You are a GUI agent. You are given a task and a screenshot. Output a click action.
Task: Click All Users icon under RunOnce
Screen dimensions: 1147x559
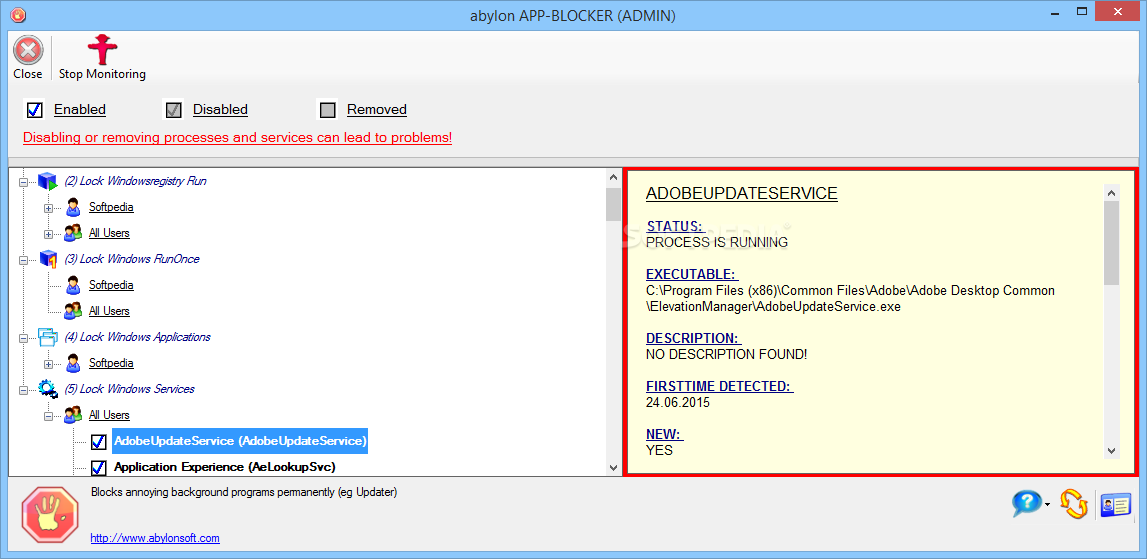point(73,311)
